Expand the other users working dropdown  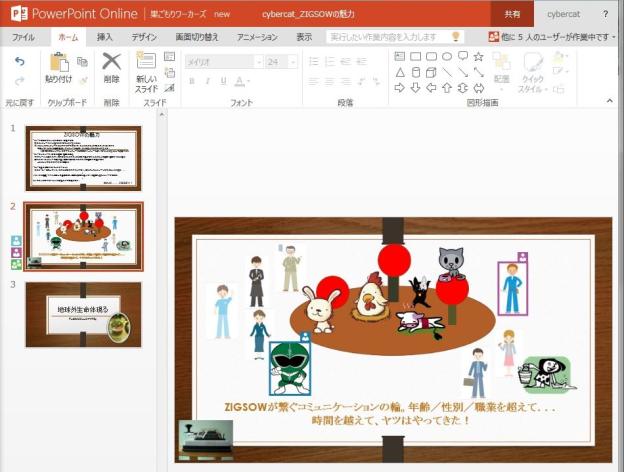click(x=552, y=37)
